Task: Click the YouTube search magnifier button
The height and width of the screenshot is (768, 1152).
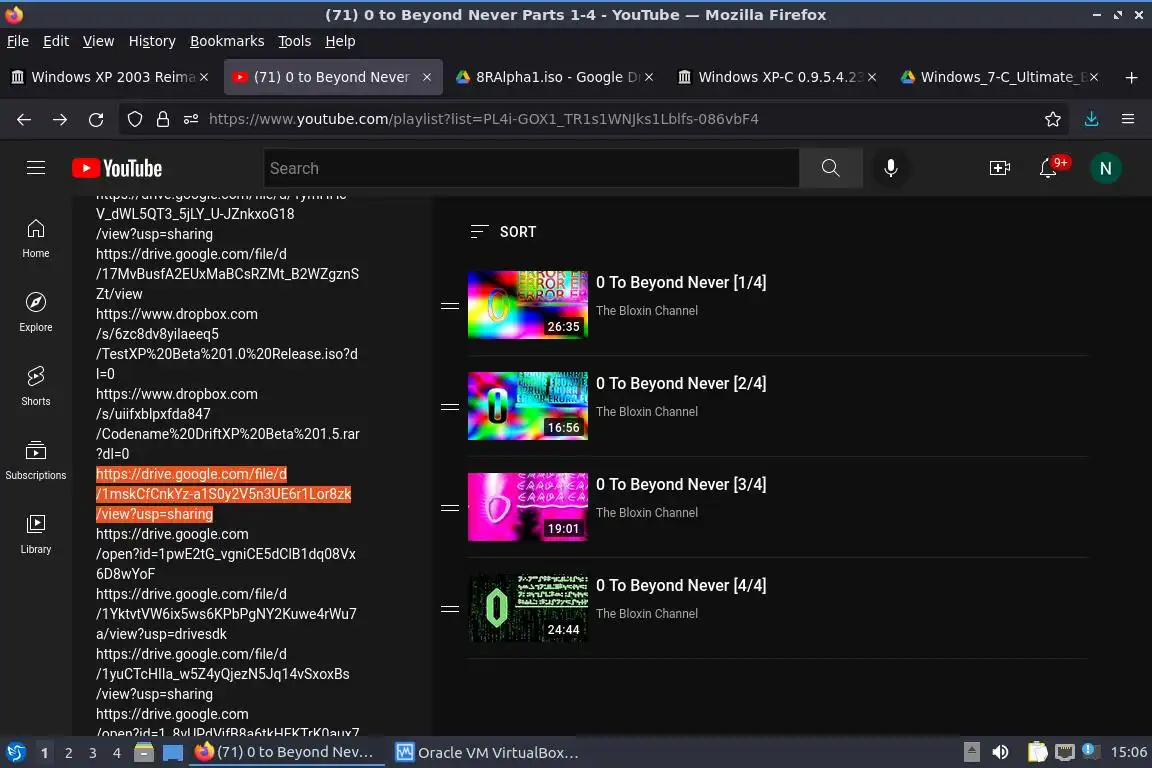Action: pos(830,168)
